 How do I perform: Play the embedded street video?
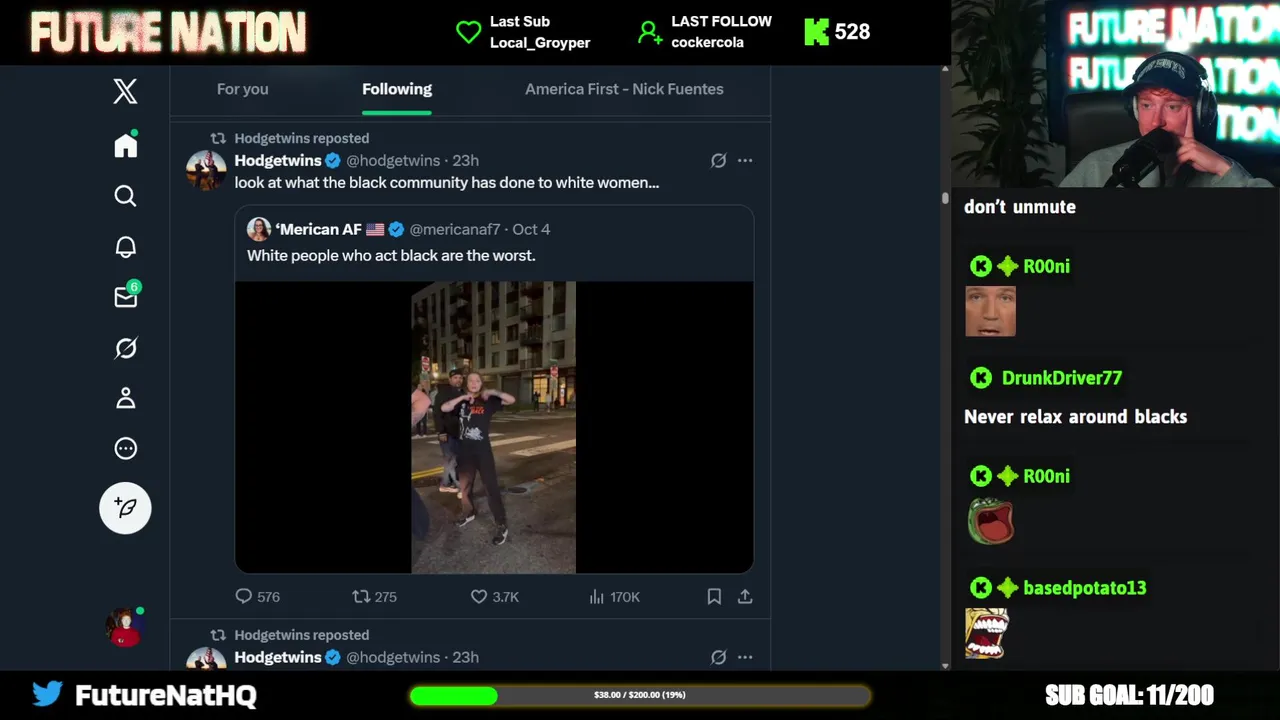pyautogui.click(x=494, y=427)
